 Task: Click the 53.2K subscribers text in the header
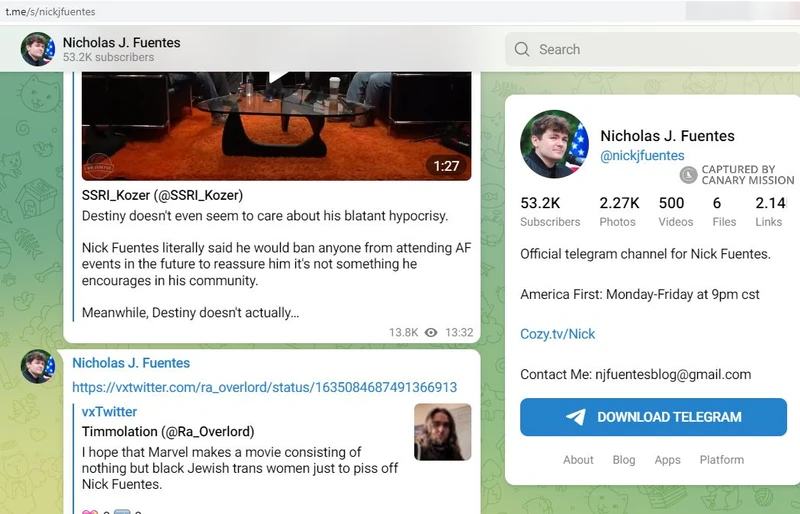(108, 57)
